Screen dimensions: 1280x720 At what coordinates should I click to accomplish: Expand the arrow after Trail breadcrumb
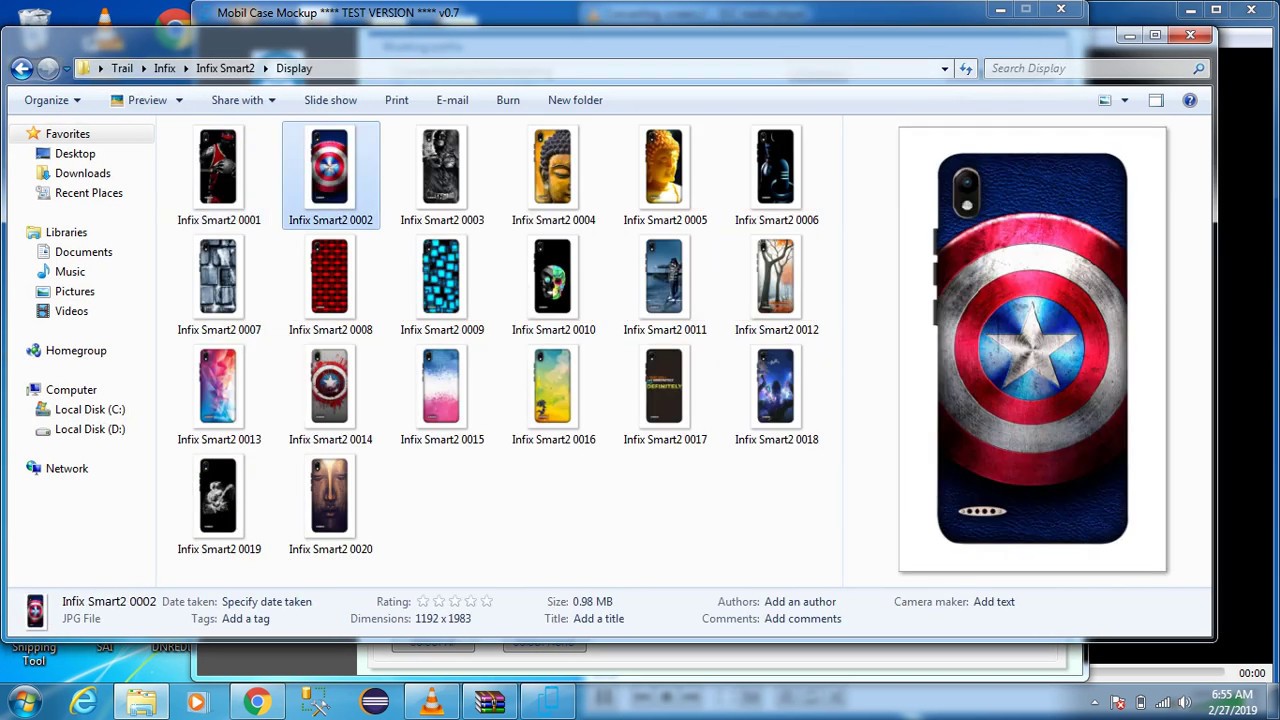[143, 68]
